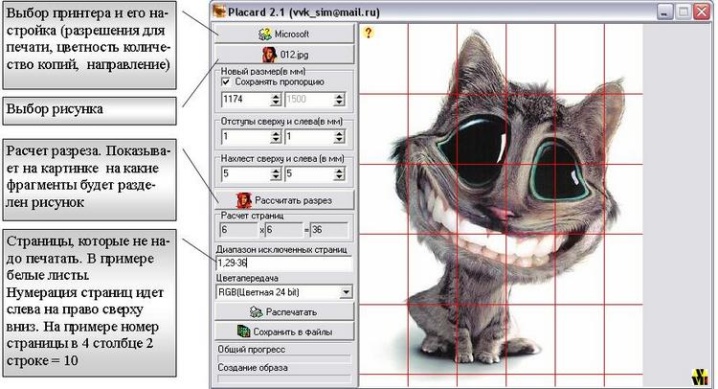This screenshot has height=389, width=718.
Task: Decrease the top margin spinner value
Action: click(x=276, y=140)
